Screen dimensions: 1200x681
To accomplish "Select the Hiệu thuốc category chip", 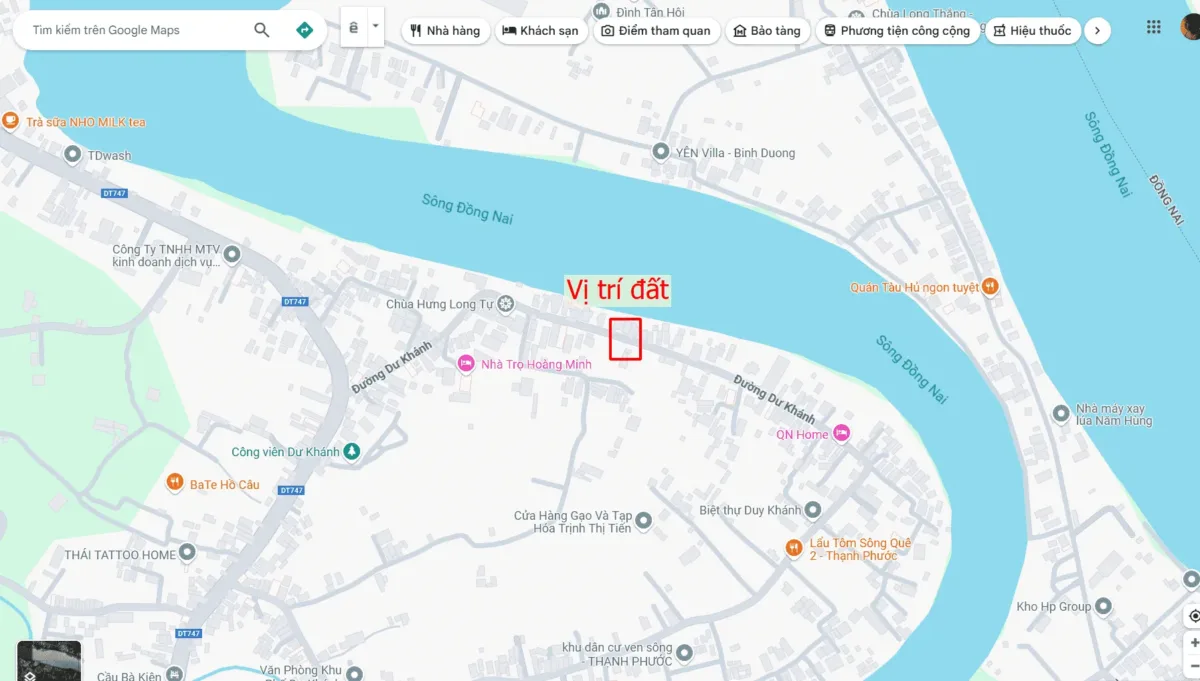I will click(1033, 31).
